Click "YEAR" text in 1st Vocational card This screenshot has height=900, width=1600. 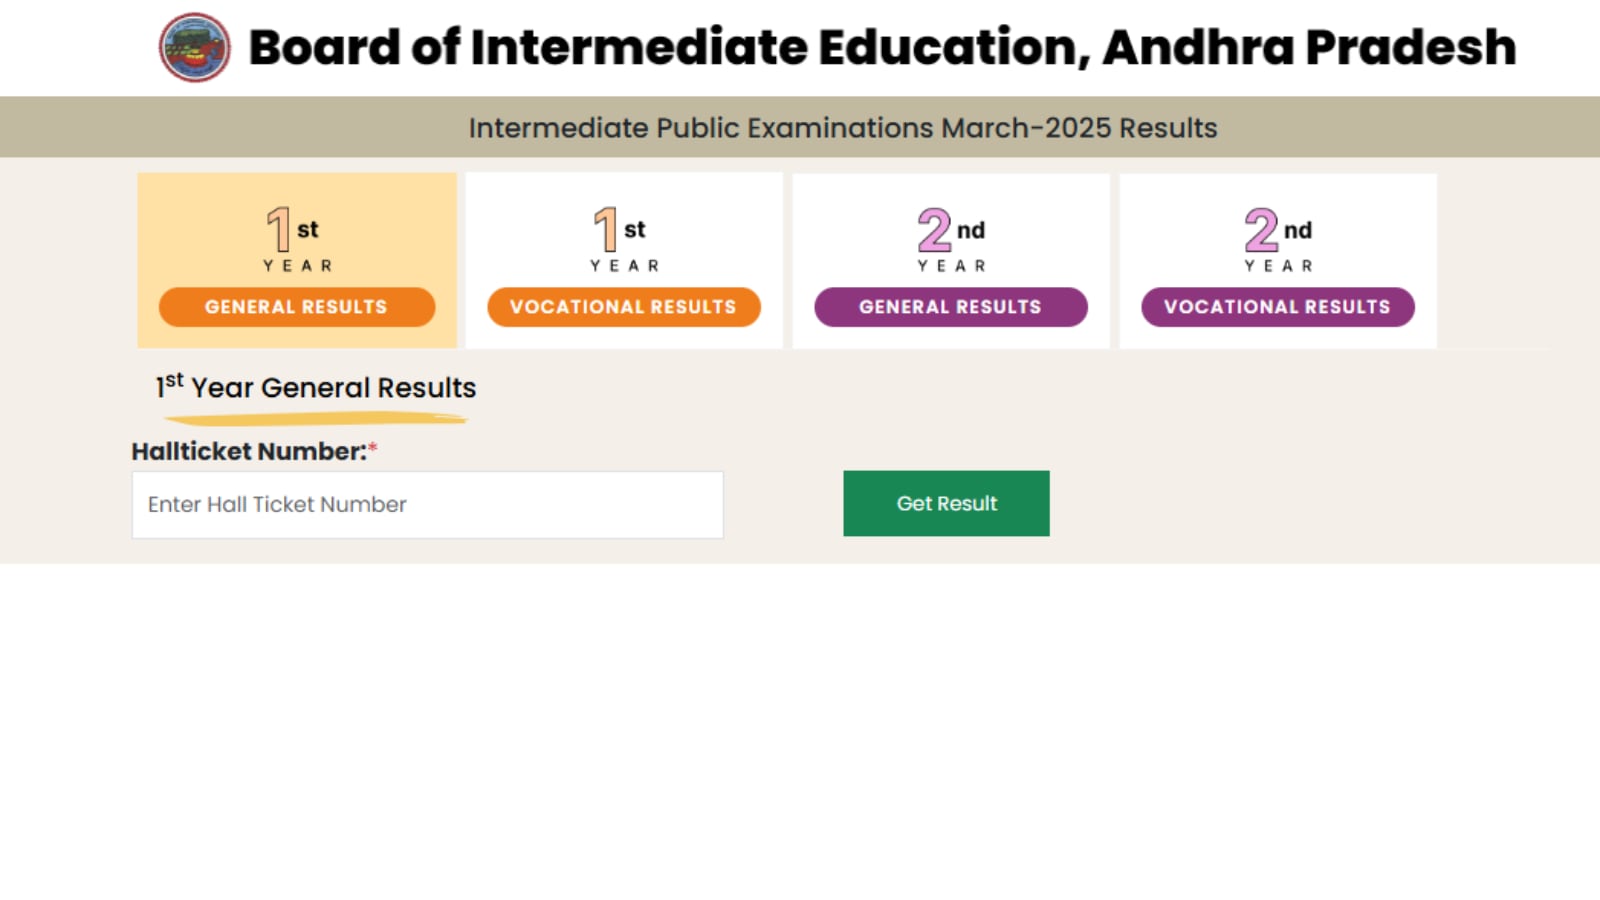tap(624, 266)
